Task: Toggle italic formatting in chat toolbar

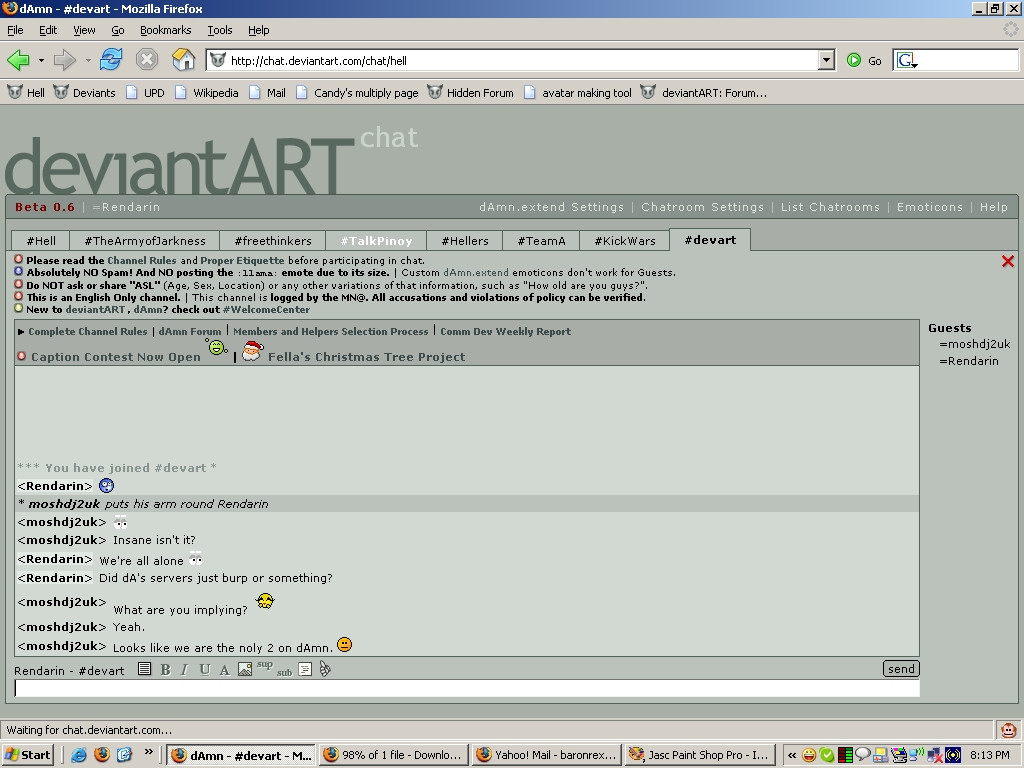Action: 185,669
